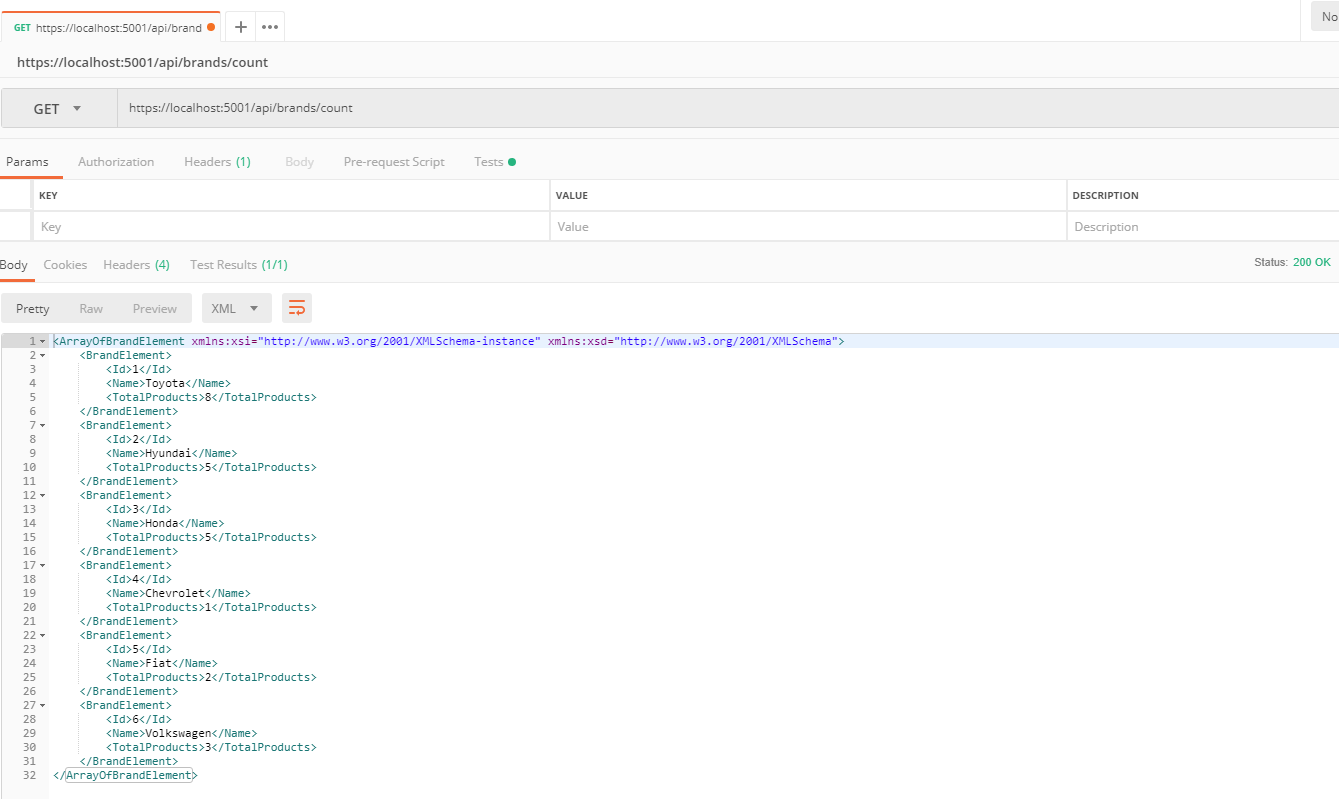Image resolution: width=1339 pixels, height=799 pixels.
Task: Select the response Body tab
Action: pos(14,264)
